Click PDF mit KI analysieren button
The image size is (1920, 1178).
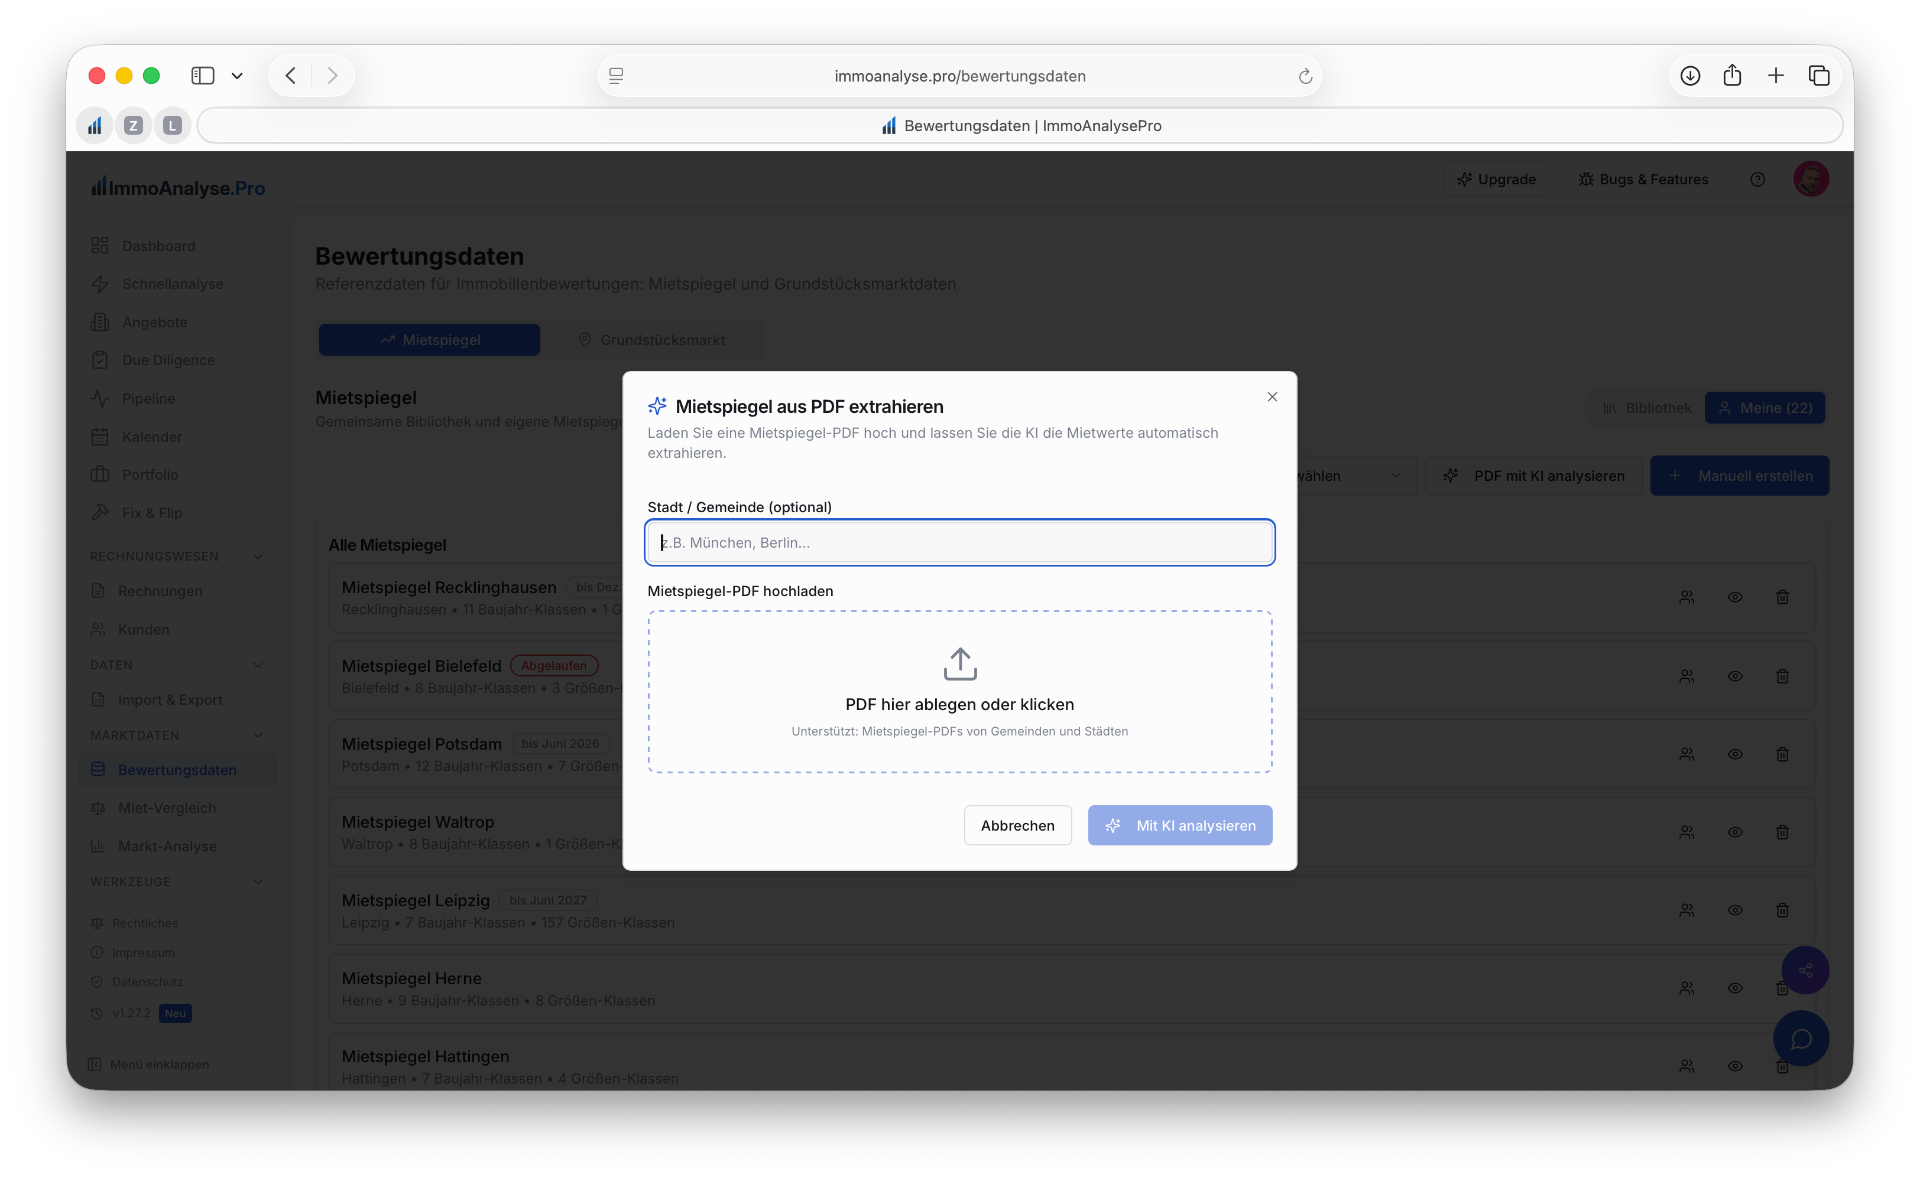click(1534, 476)
